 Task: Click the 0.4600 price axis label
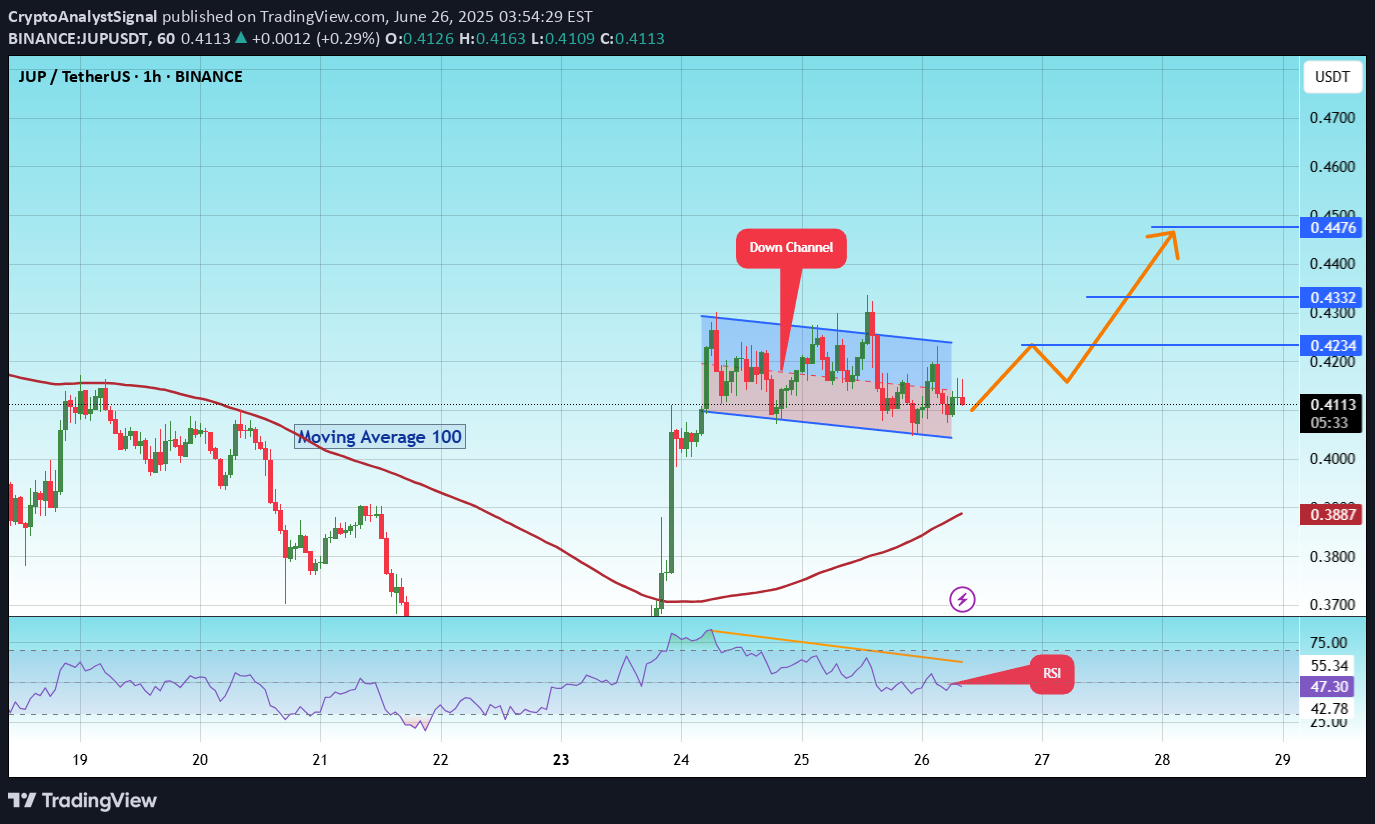click(1332, 167)
